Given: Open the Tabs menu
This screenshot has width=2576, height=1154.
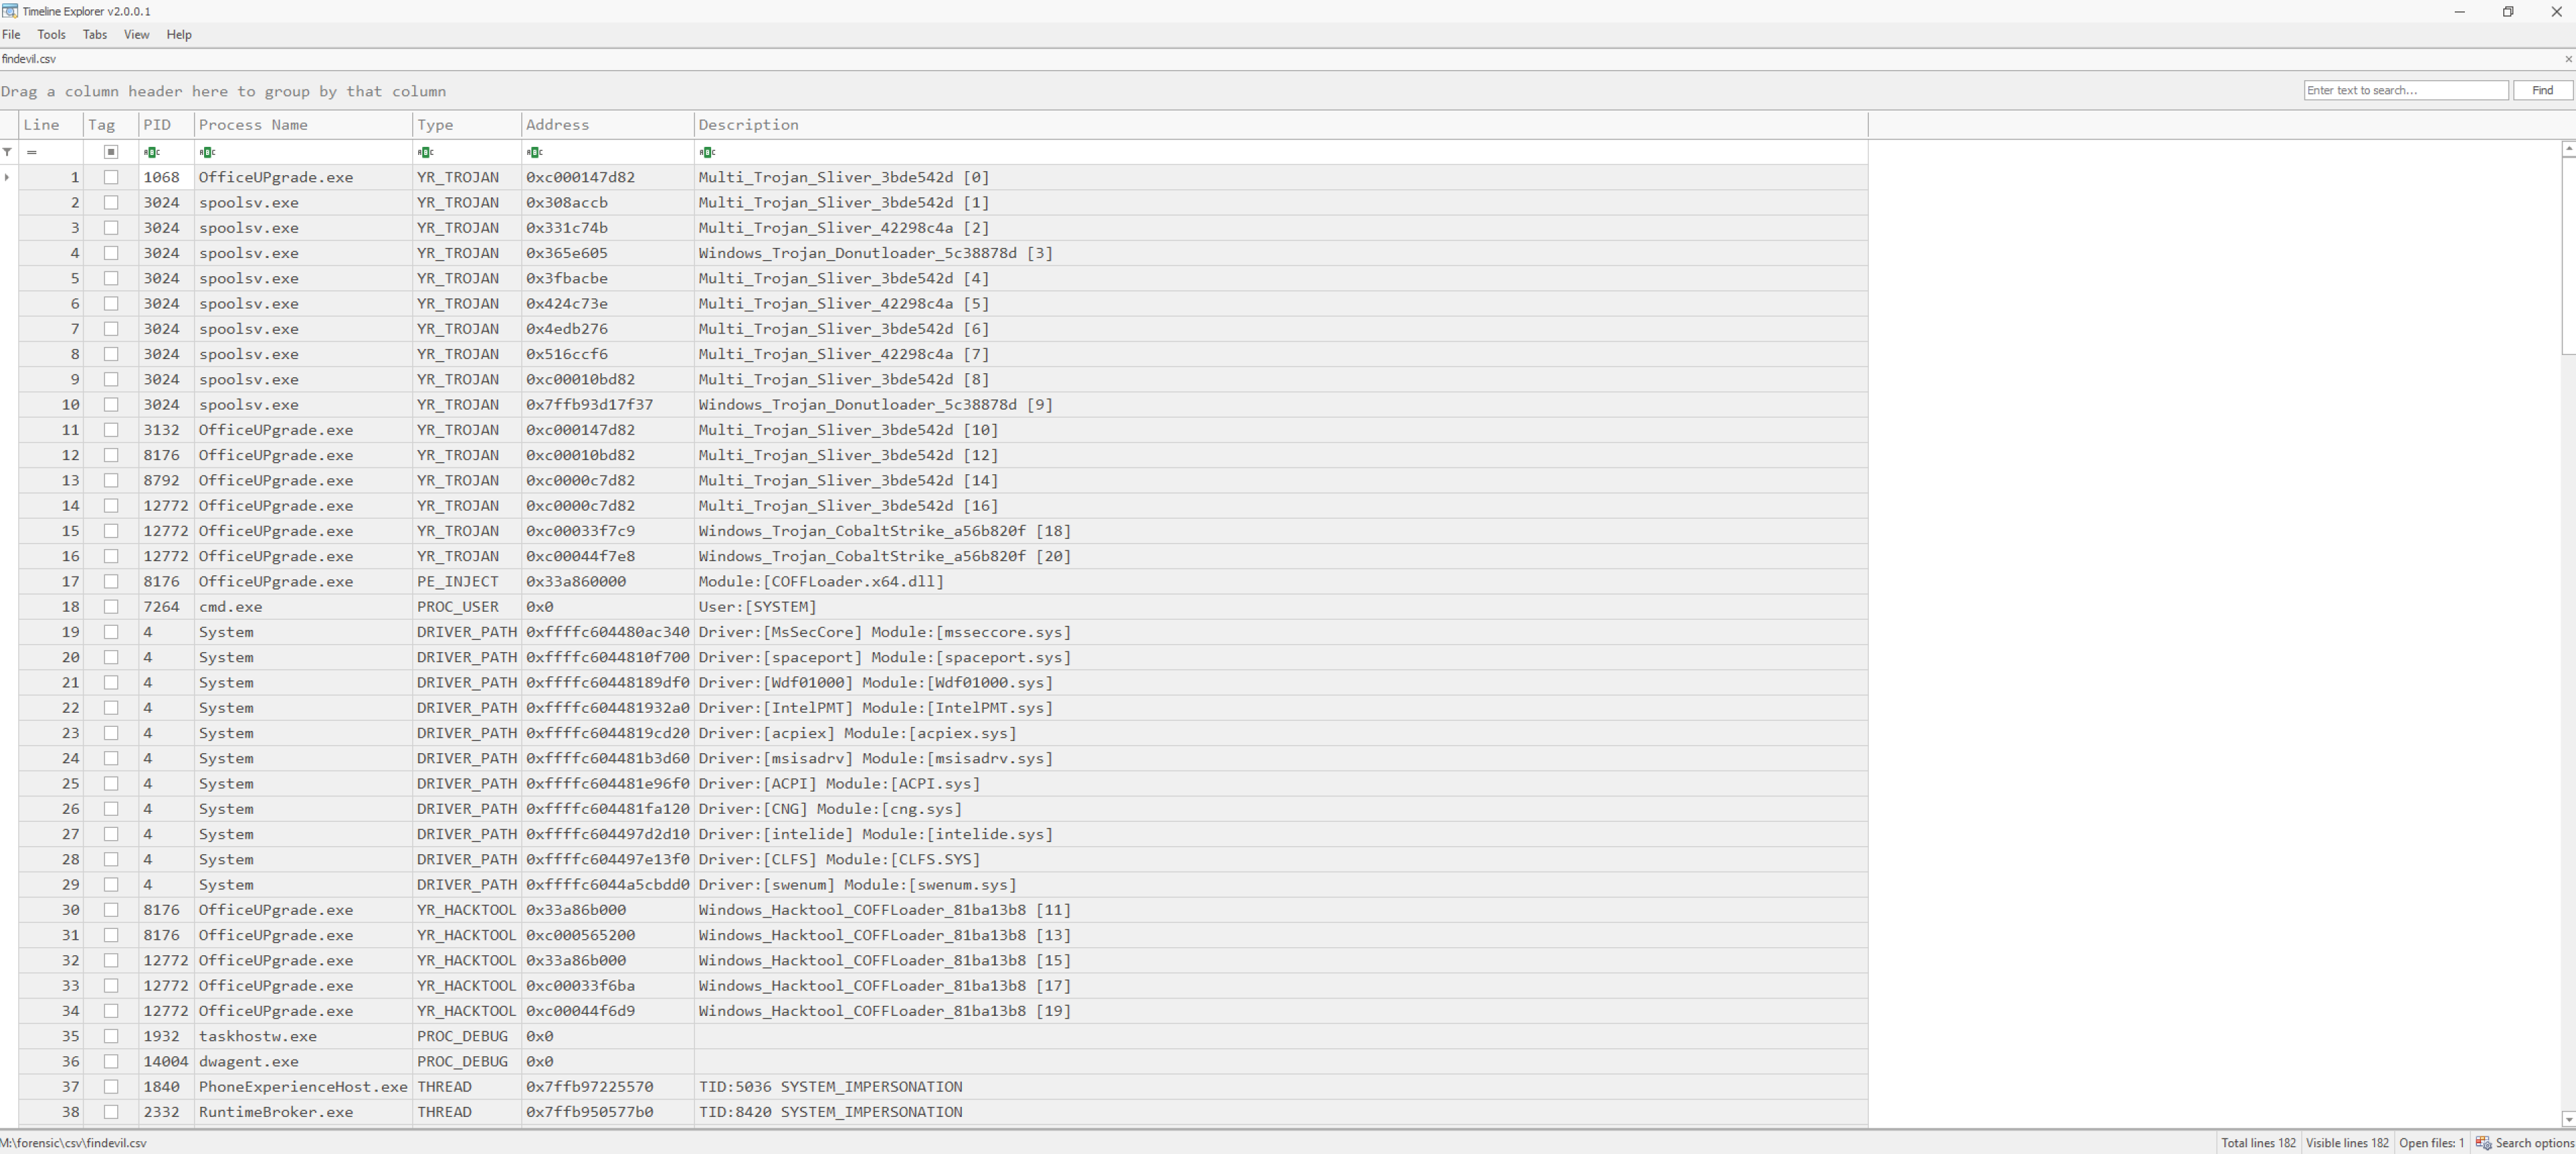Looking at the screenshot, I should coord(95,34).
